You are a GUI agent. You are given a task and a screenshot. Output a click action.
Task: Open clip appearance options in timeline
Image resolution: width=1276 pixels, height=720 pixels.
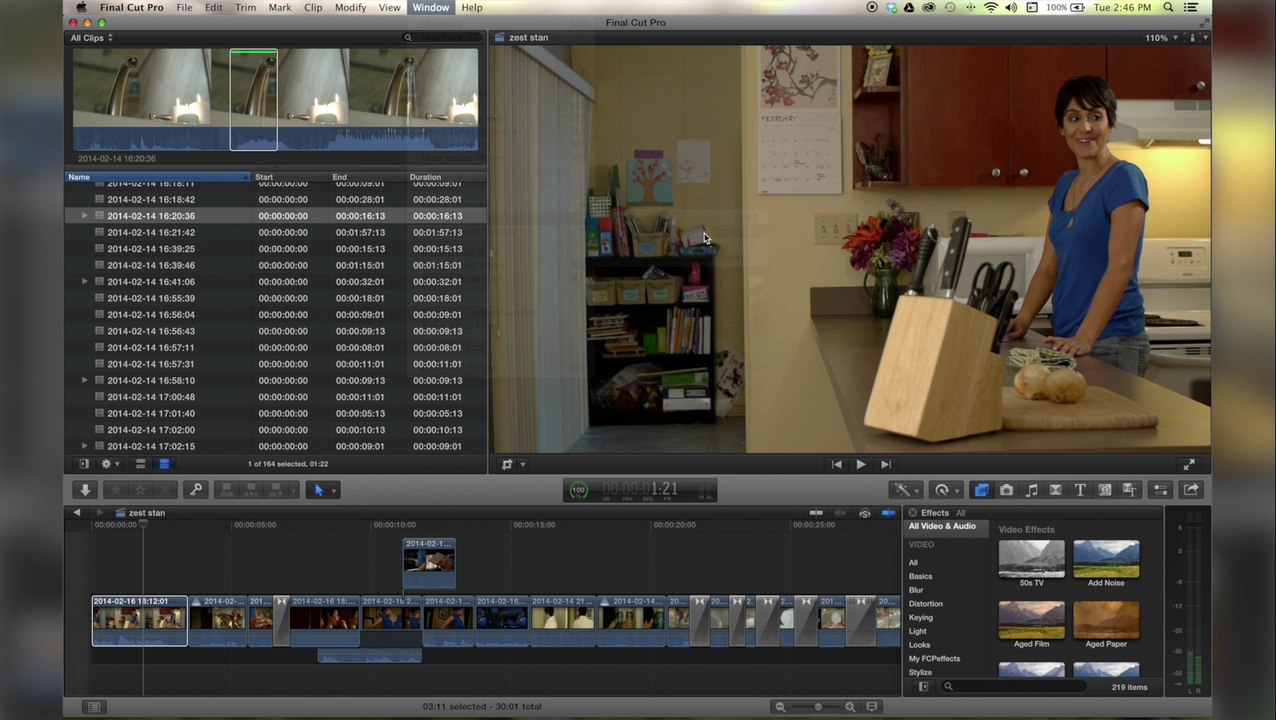coord(872,707)
